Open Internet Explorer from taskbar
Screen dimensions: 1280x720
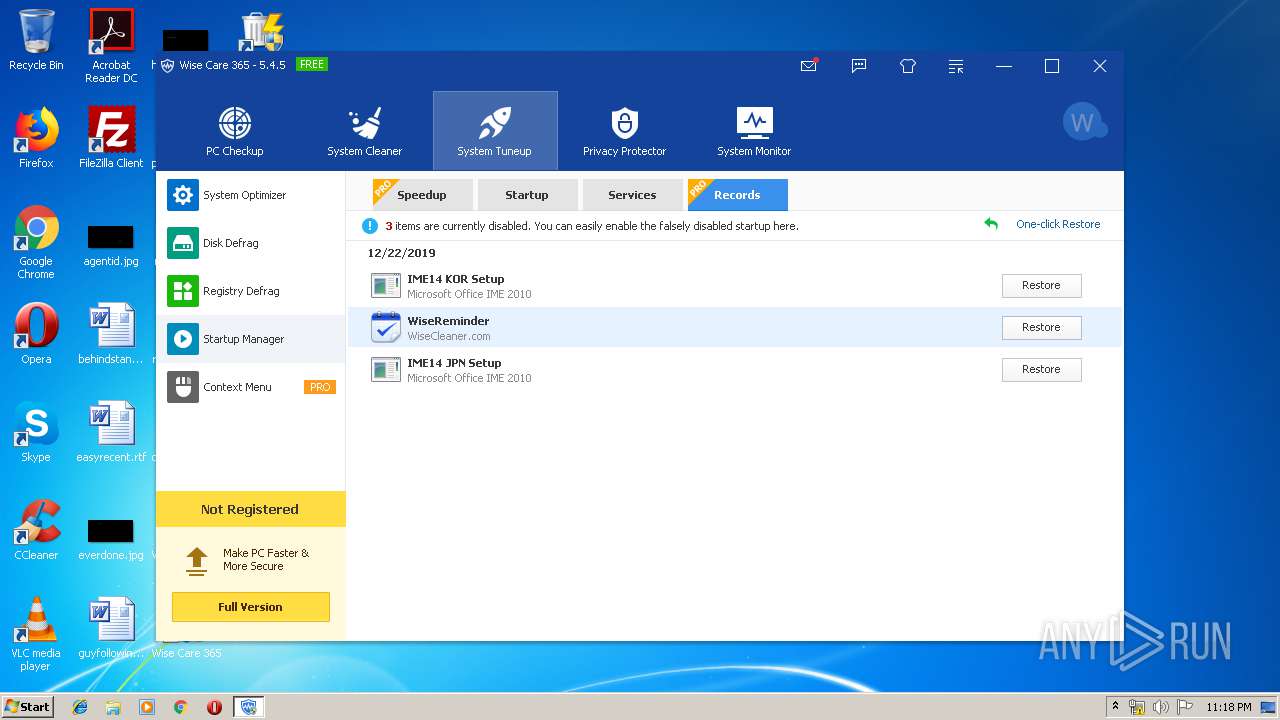pos(80,707)
